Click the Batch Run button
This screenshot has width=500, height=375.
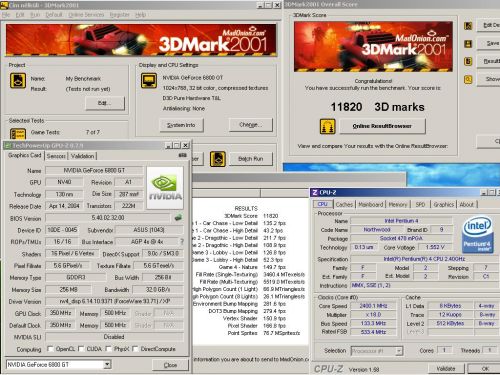pos(251,159)
